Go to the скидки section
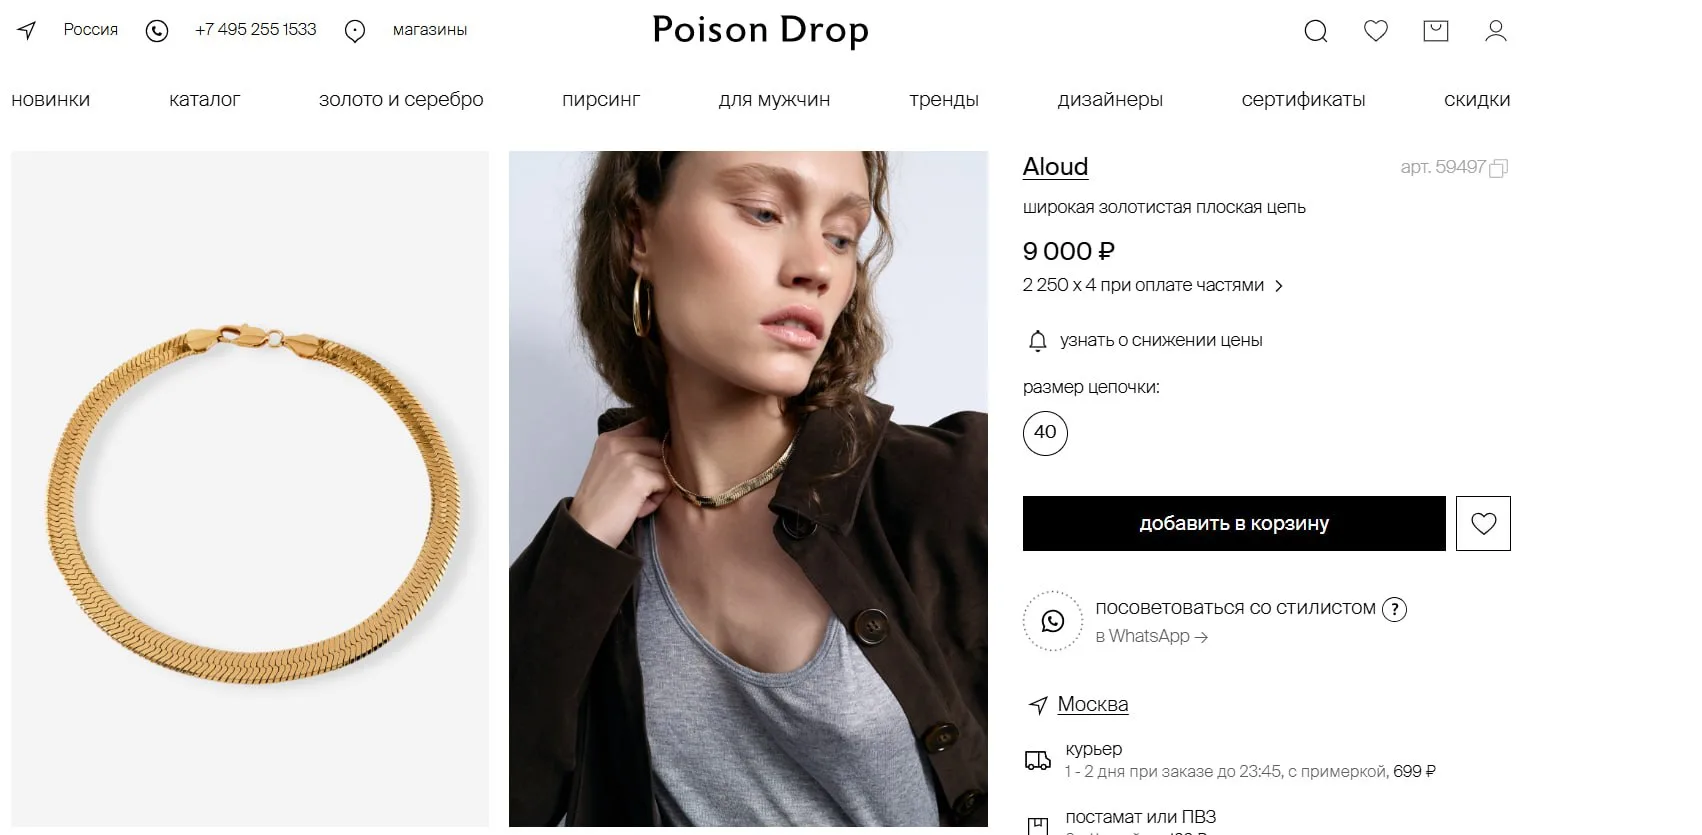 pos(1477,99)
